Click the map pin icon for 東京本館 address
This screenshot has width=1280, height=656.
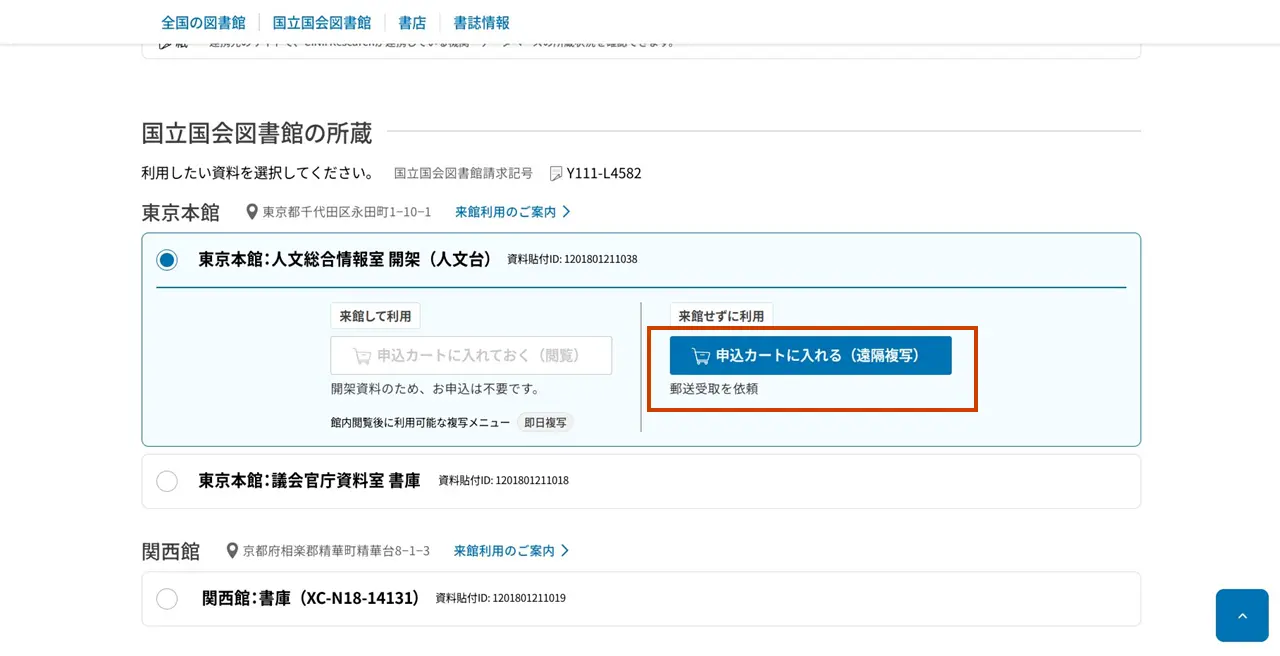(252, 212)
